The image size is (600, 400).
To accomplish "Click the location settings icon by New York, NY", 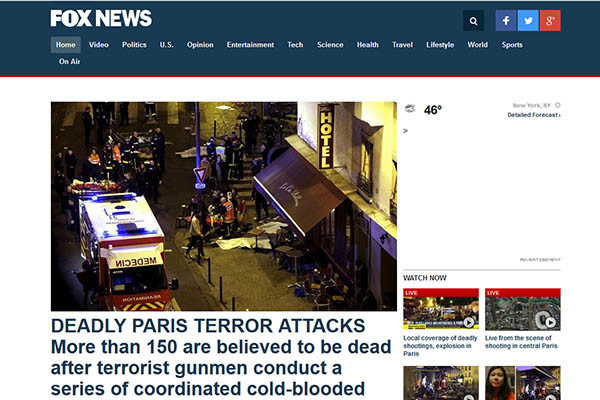I will (x=557, y=105).
